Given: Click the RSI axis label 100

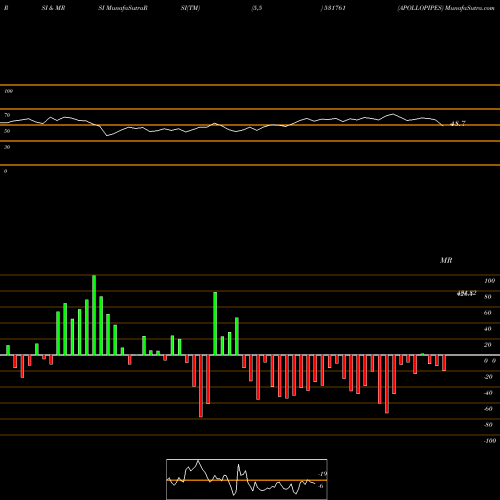Looking at the screenshot, I should pyautogui.click(x=8, y=91).
